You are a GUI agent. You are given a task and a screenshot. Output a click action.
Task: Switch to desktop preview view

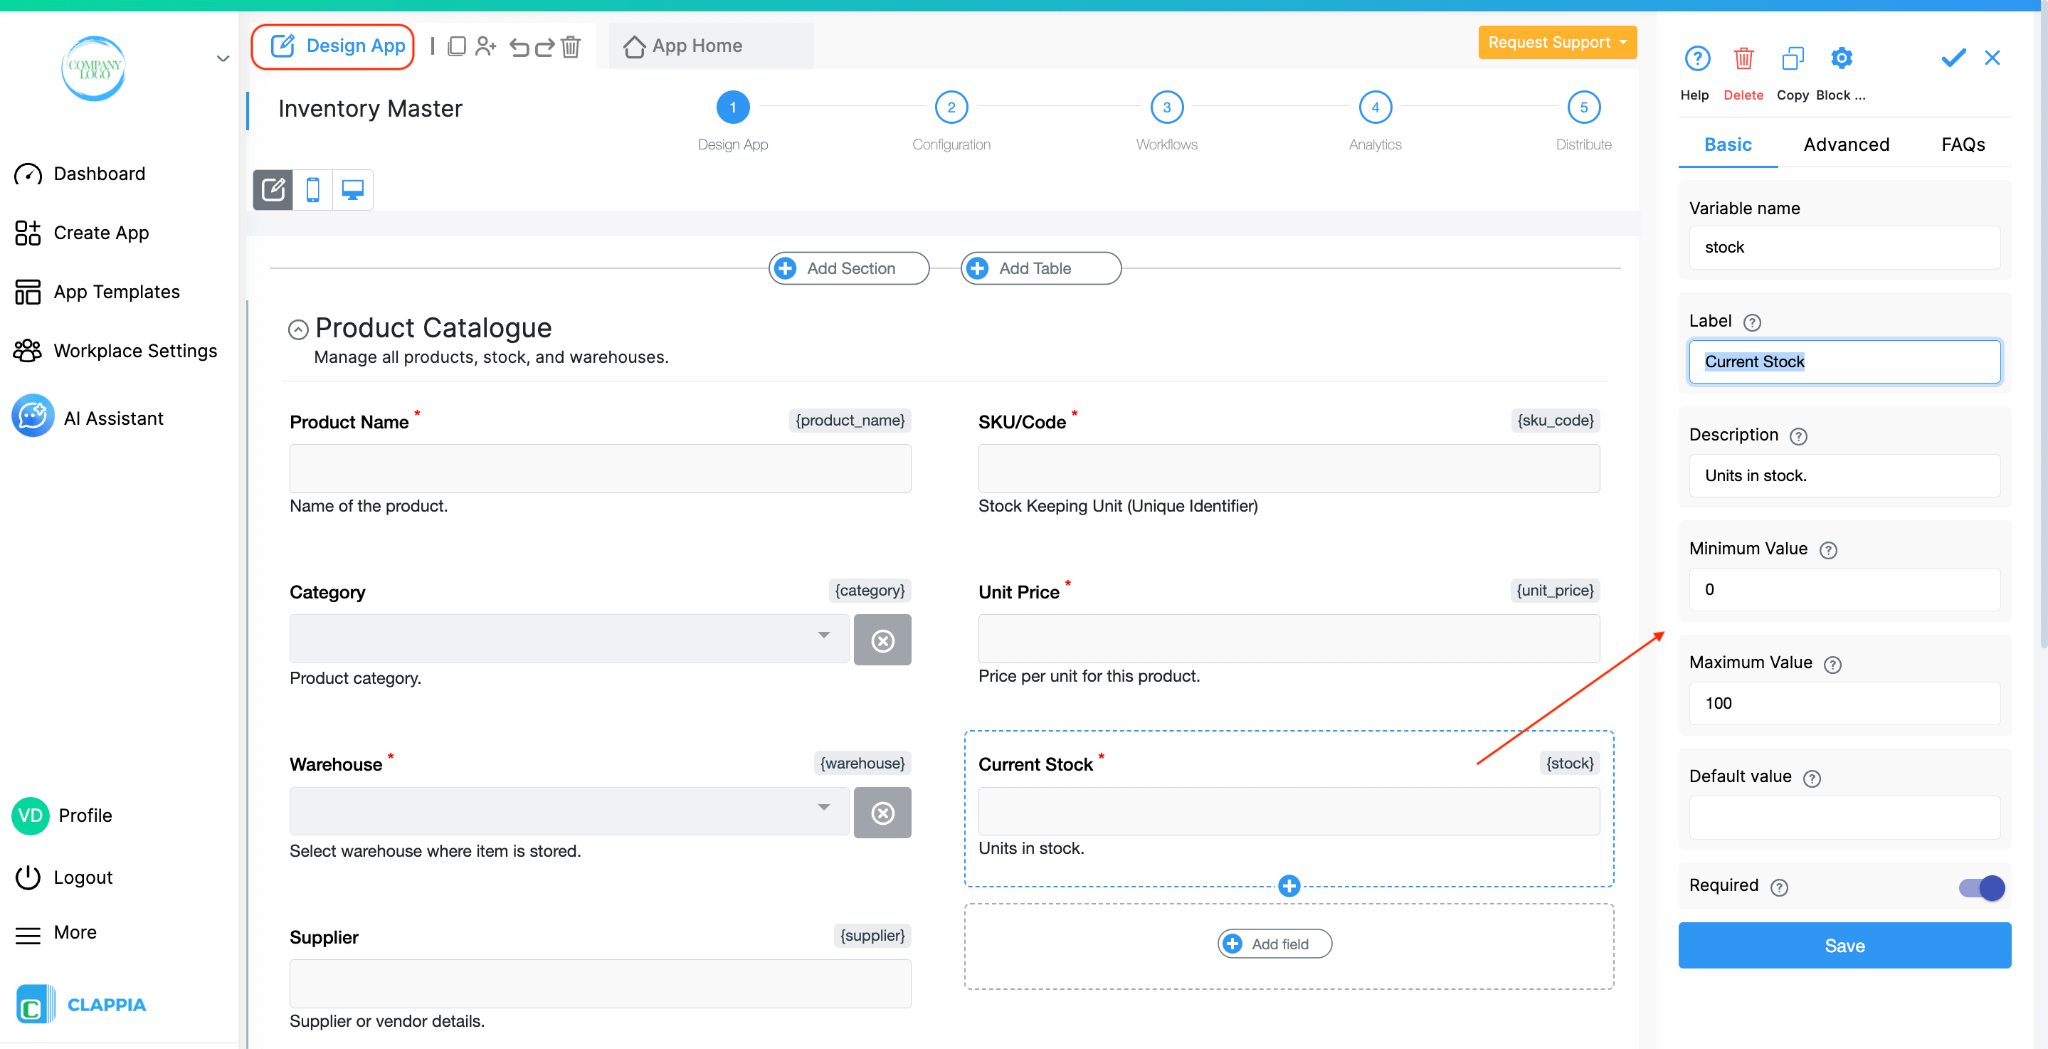[351, 189]
